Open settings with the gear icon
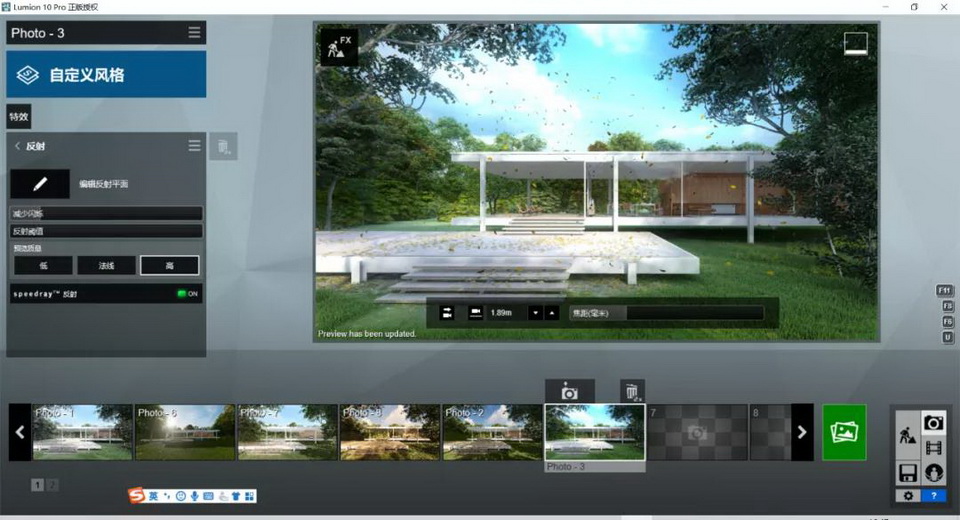Image resolution: width=960 pixels, height=520 pixels. tap(908, 495)
